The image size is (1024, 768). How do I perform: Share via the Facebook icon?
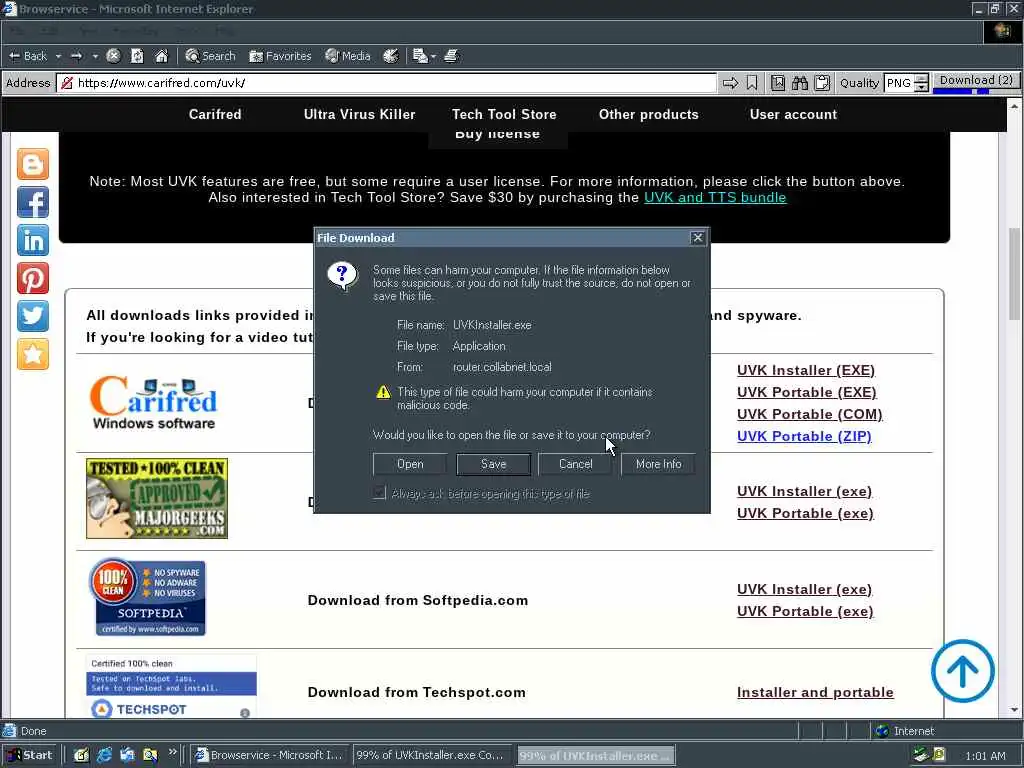[33, 202]
